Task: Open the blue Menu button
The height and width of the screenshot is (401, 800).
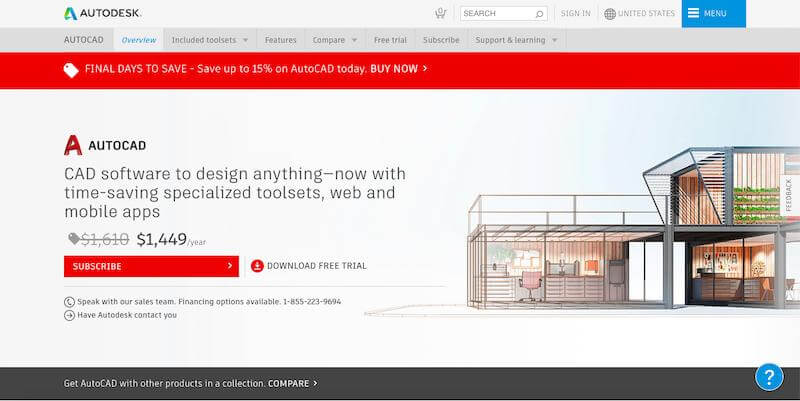Action: coord(713,13)
